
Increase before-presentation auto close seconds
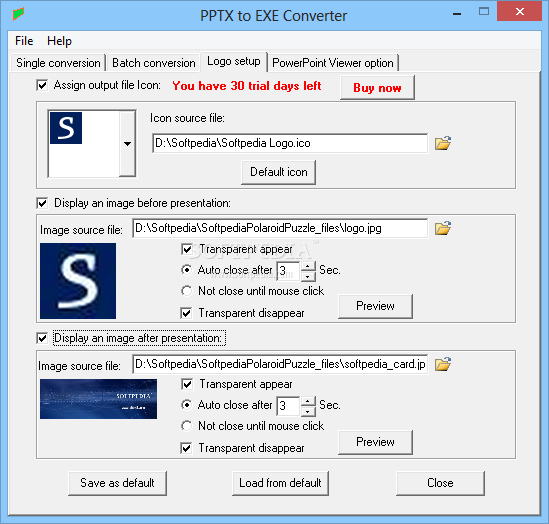pos(308,266)
